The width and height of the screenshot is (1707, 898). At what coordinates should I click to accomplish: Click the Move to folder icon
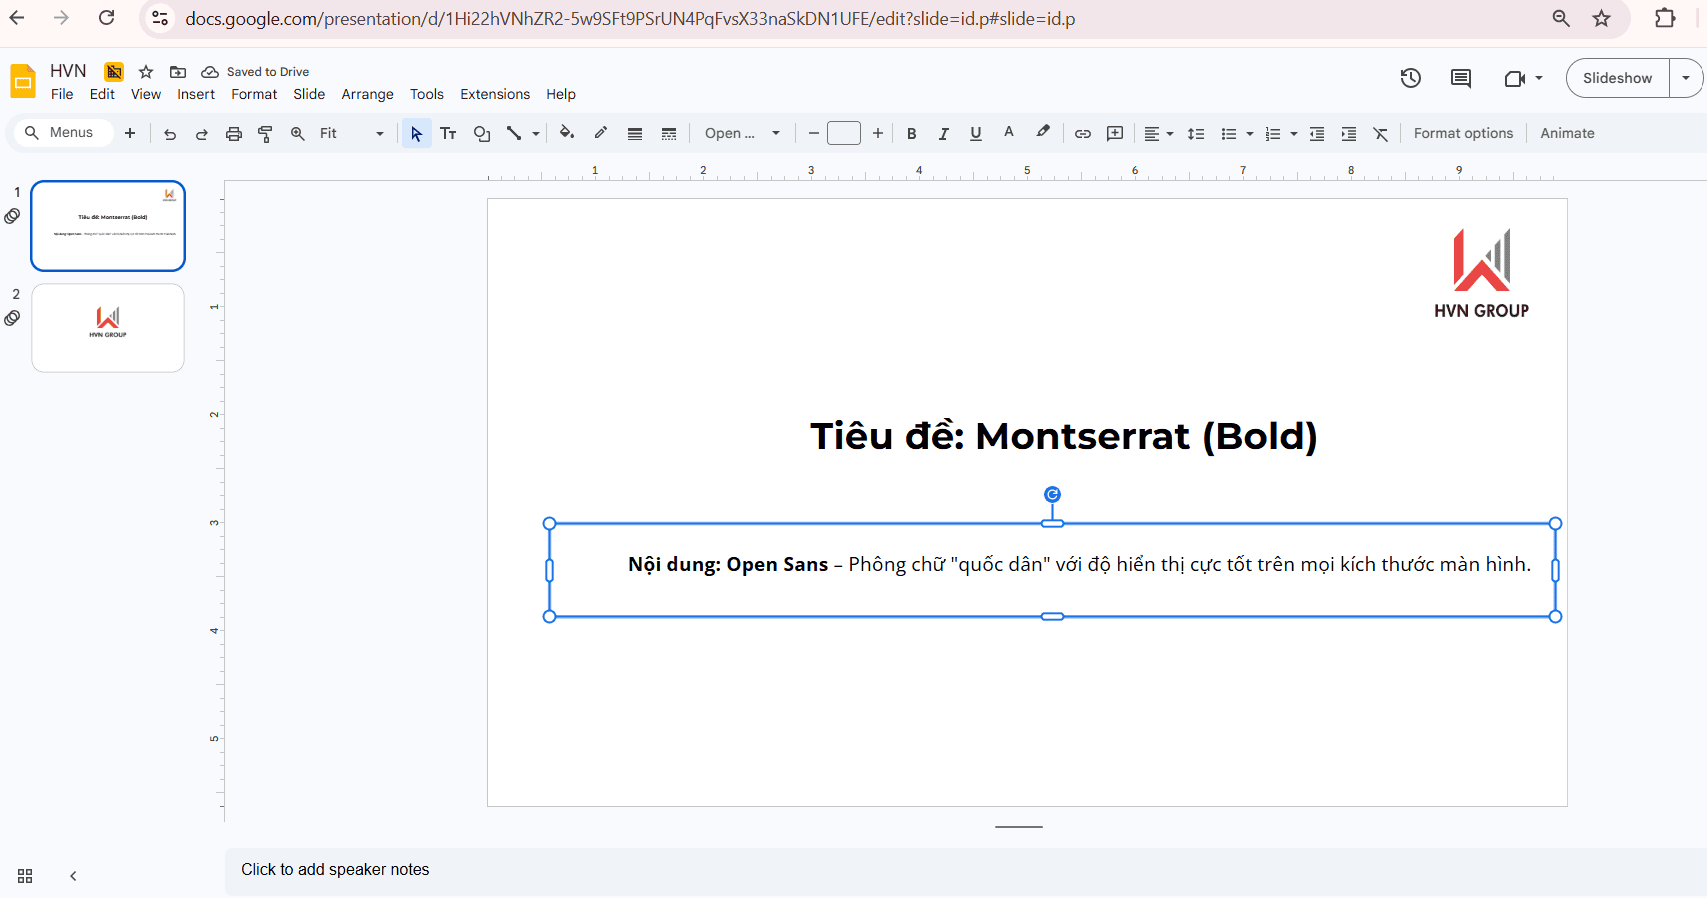[x=178, y=71]
